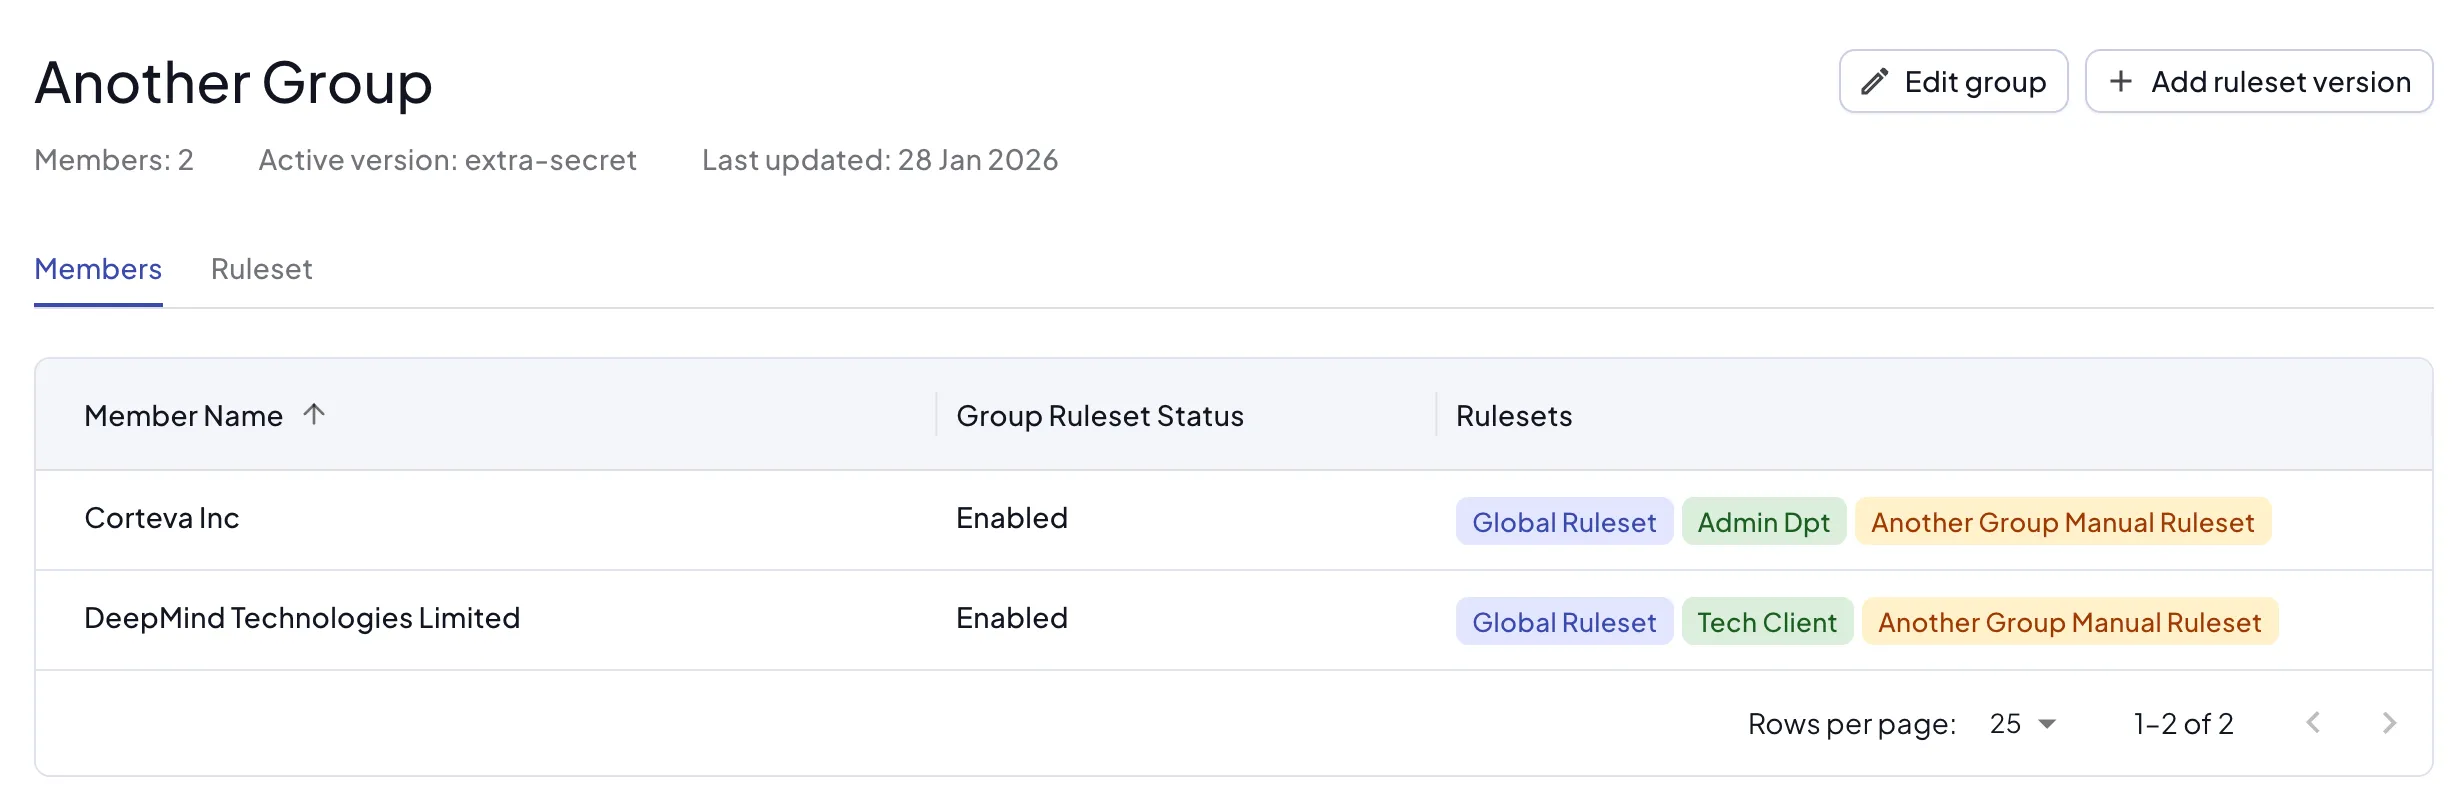
Task: Click the pencil icon in Edit group
Action: [1874, 82]
